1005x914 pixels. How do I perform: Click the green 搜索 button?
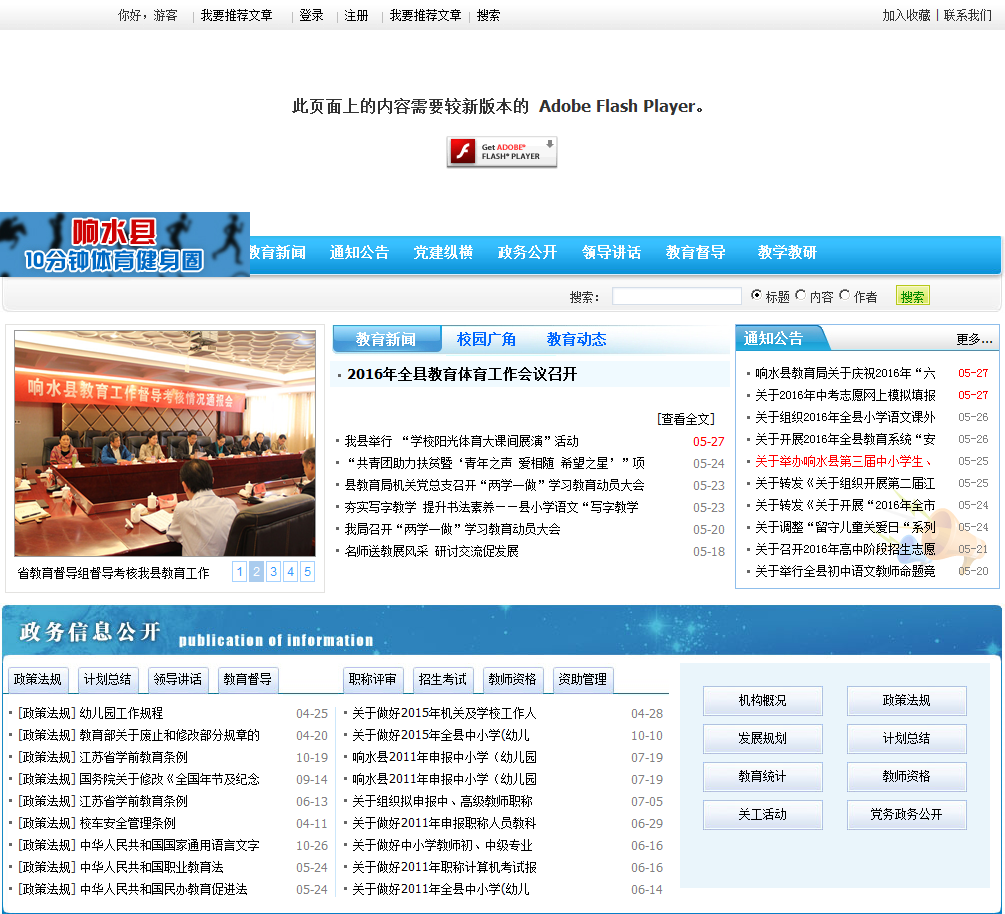913,296
